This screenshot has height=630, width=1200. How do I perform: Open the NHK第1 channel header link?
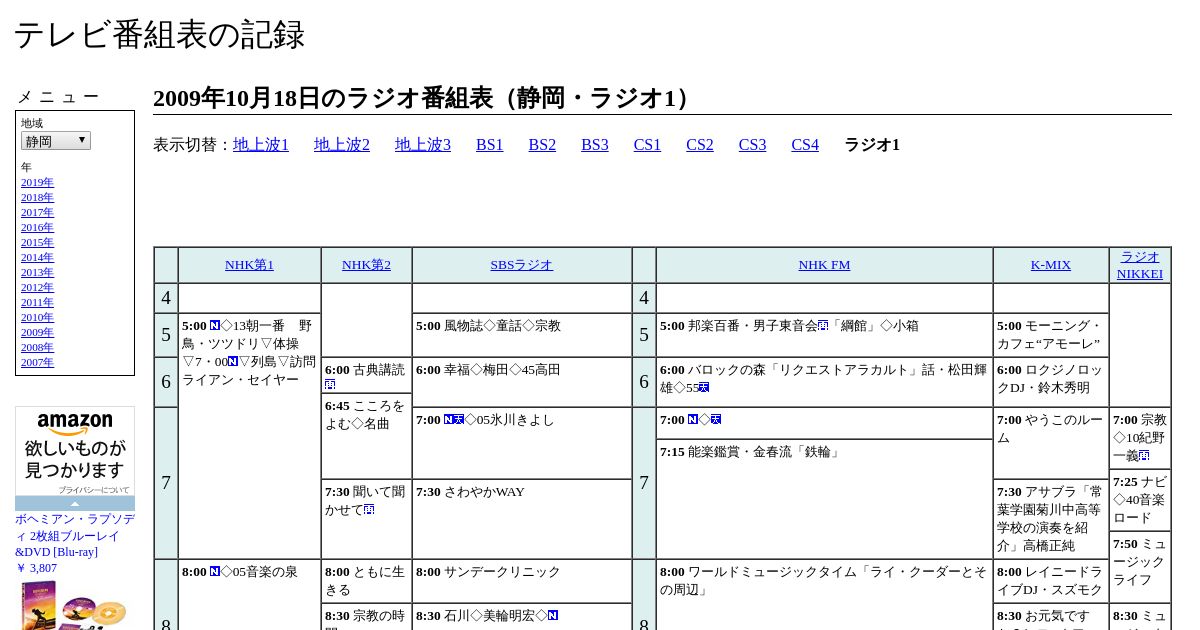point(249,265)
